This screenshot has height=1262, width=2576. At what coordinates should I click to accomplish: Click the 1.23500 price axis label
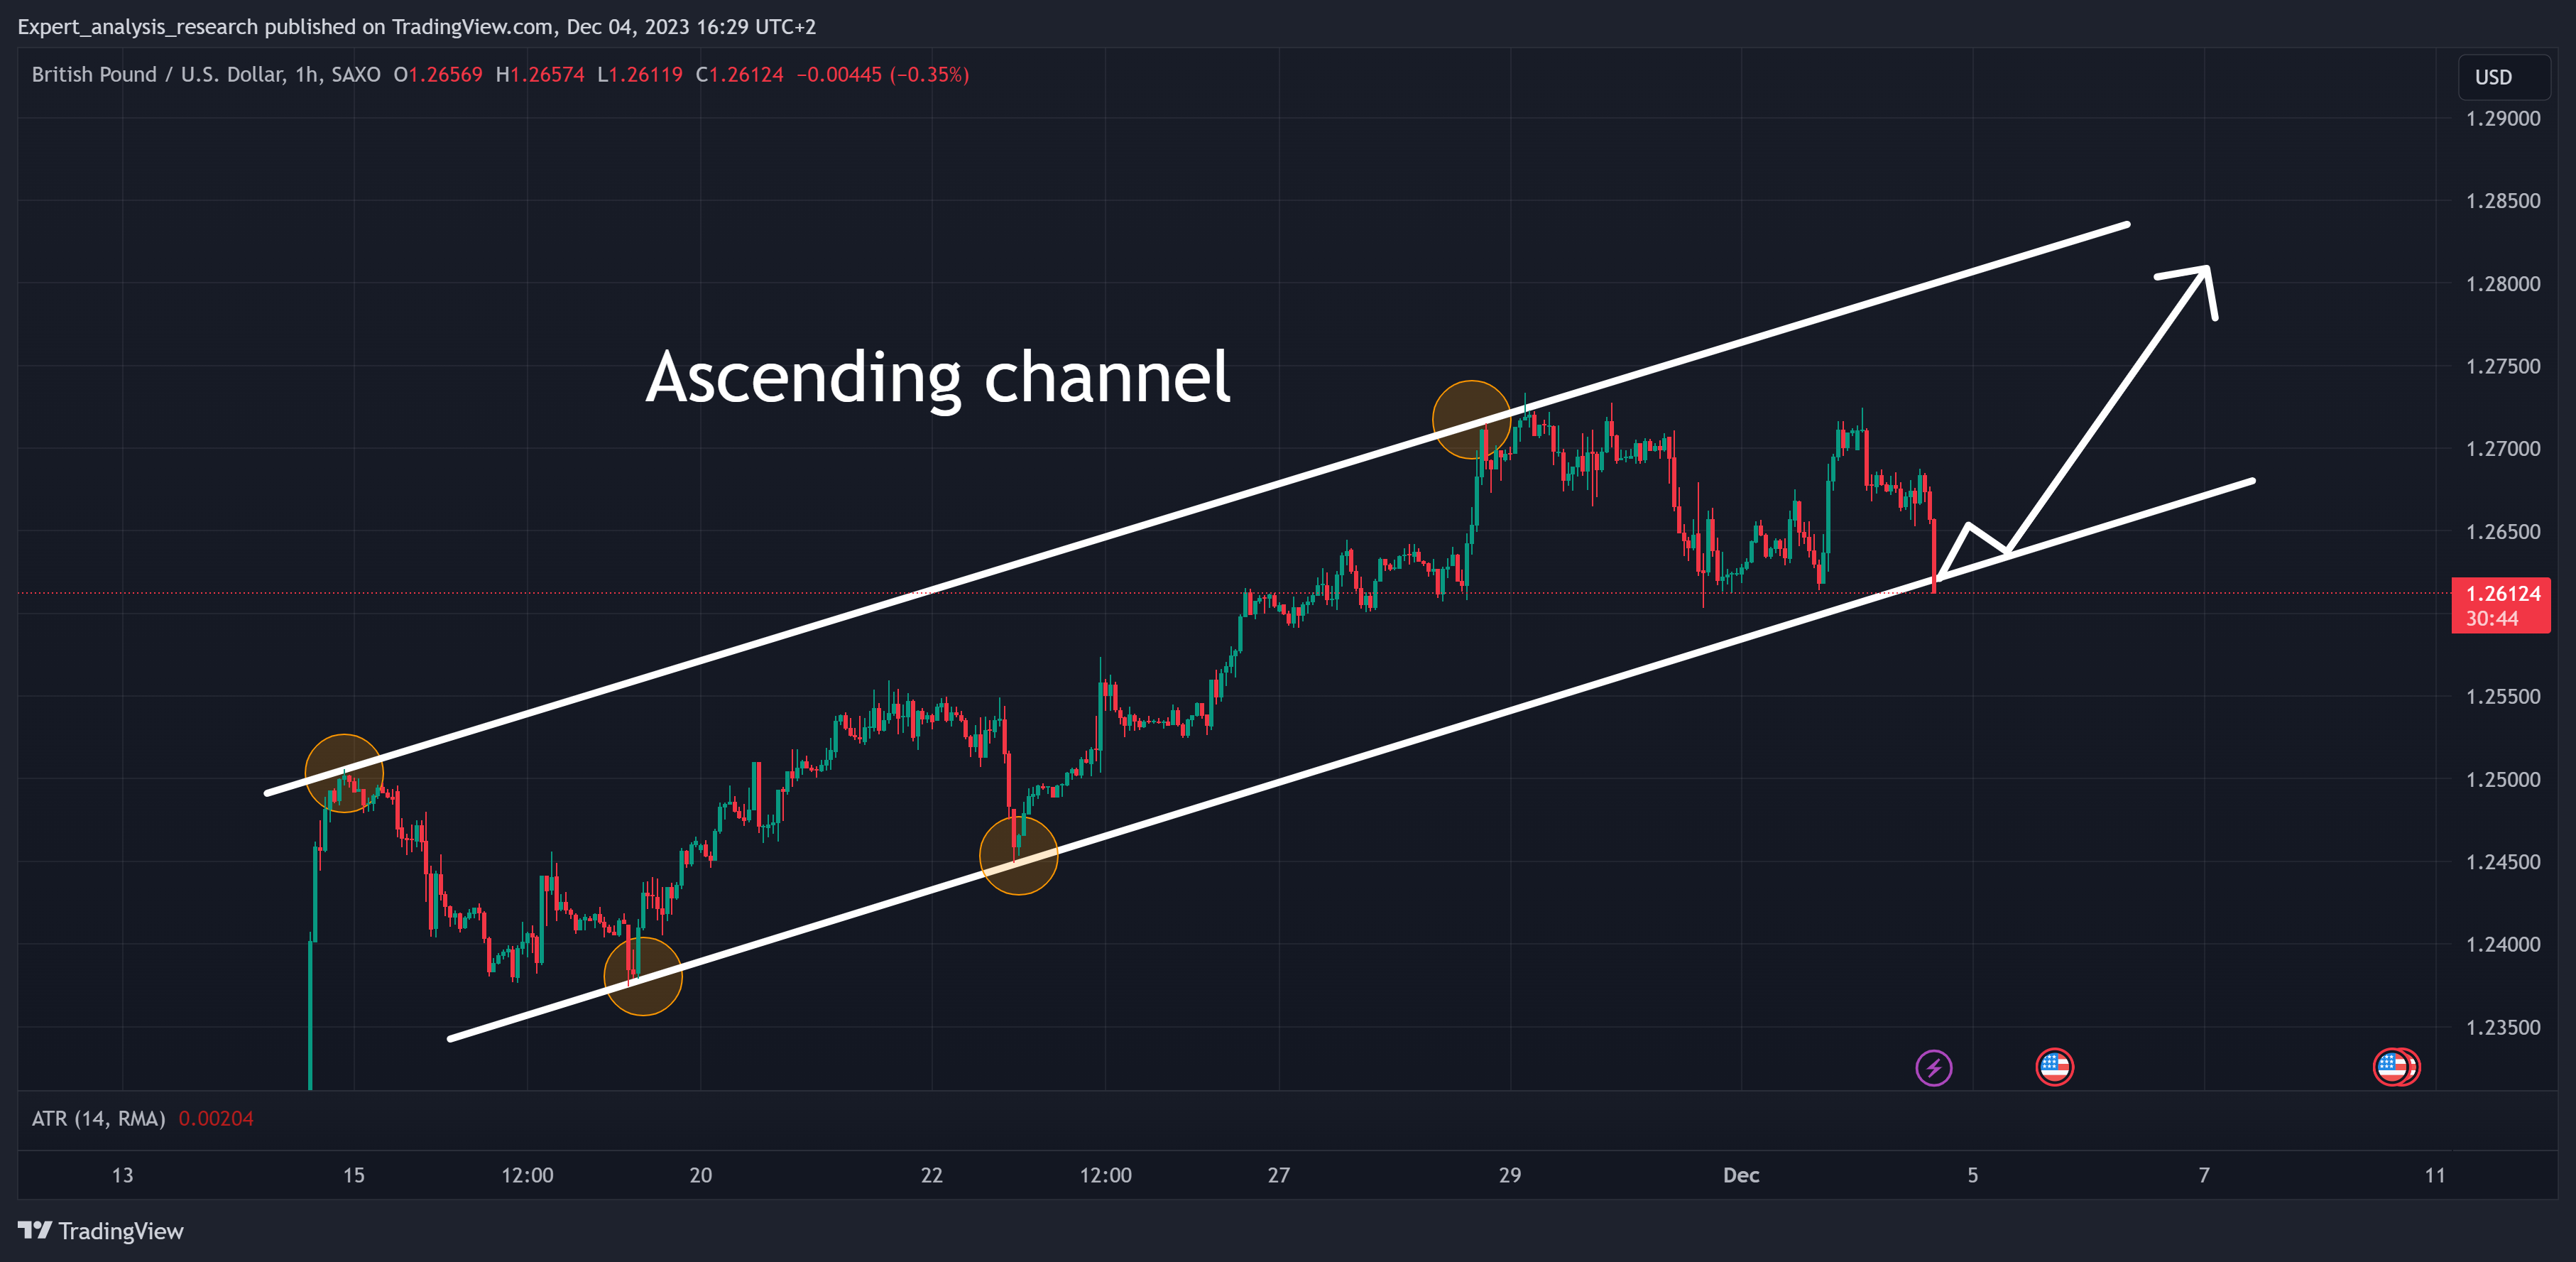[2502, 1028]
